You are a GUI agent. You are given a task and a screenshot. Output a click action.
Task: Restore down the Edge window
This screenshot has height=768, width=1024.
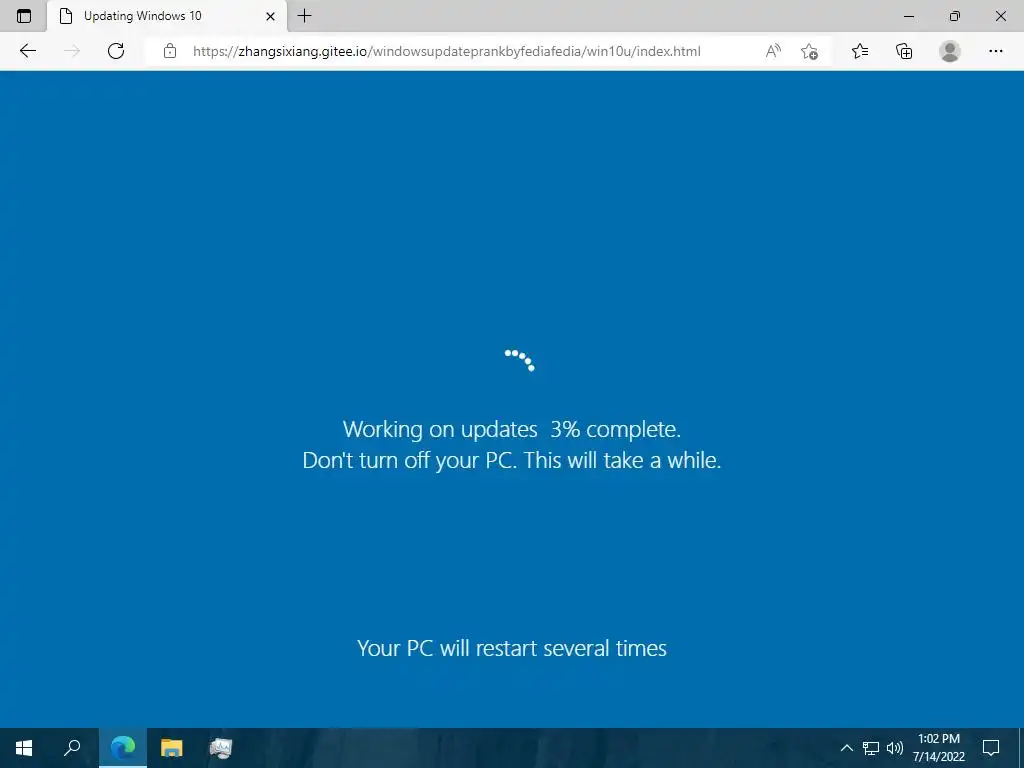(955, 16)
